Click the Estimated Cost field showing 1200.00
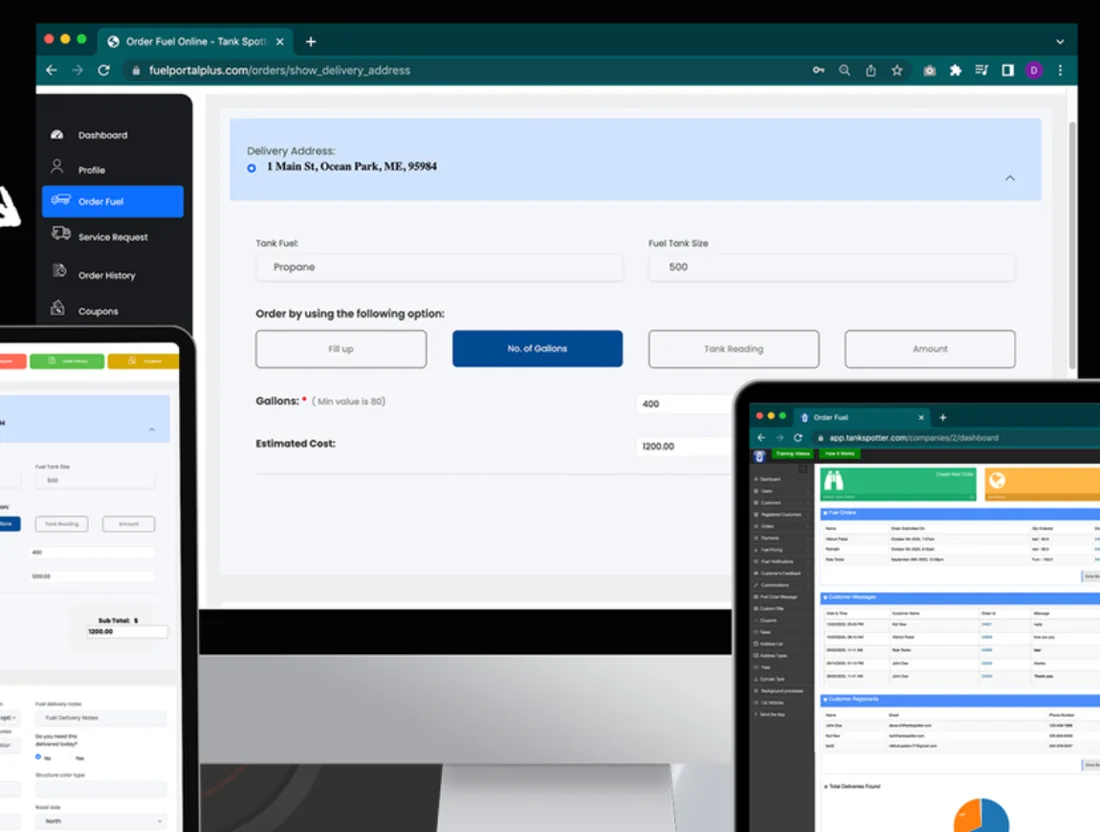 685,446
